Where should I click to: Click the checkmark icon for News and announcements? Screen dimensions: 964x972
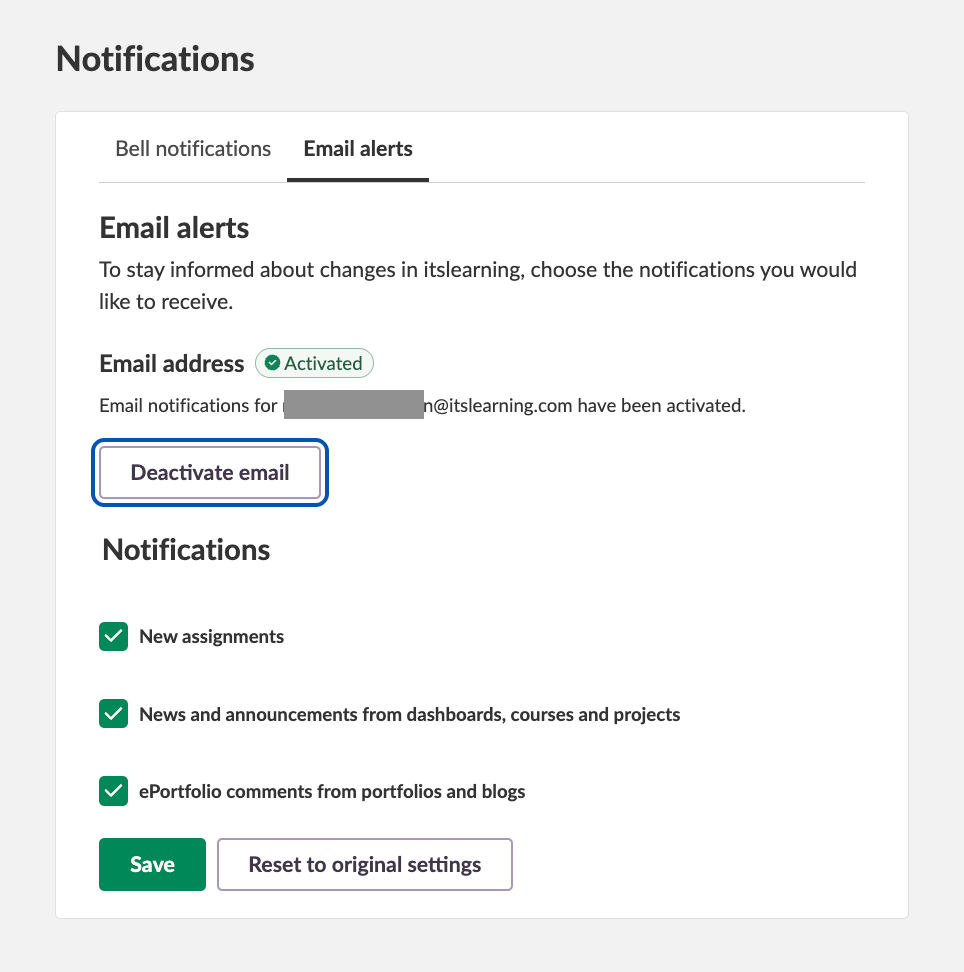(x=113, y=714)
